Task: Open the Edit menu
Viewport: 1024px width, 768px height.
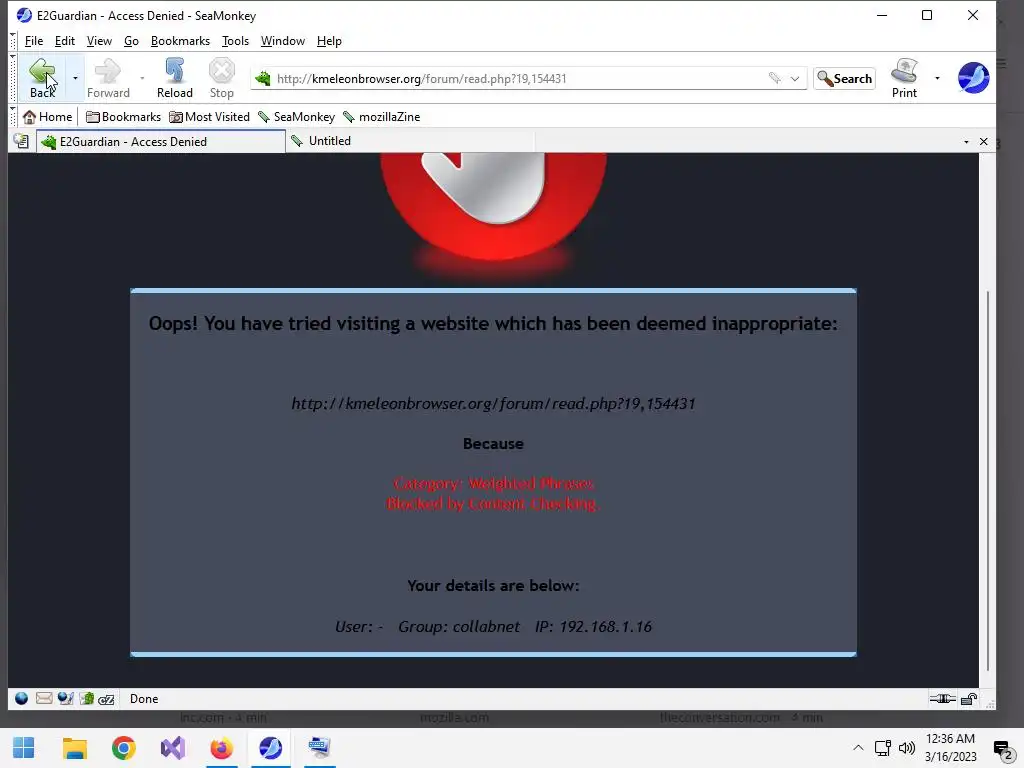Action: tap(65, 40)
